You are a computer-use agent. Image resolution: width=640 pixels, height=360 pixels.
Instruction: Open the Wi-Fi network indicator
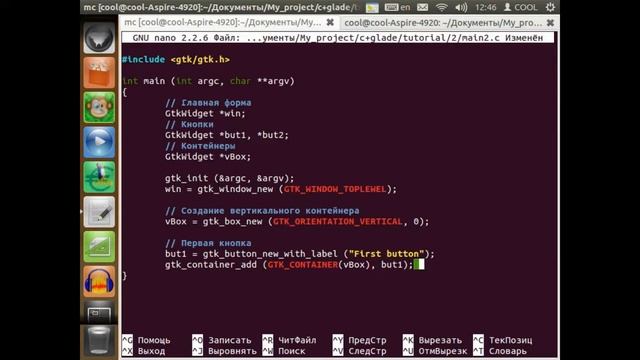point(442,7)
